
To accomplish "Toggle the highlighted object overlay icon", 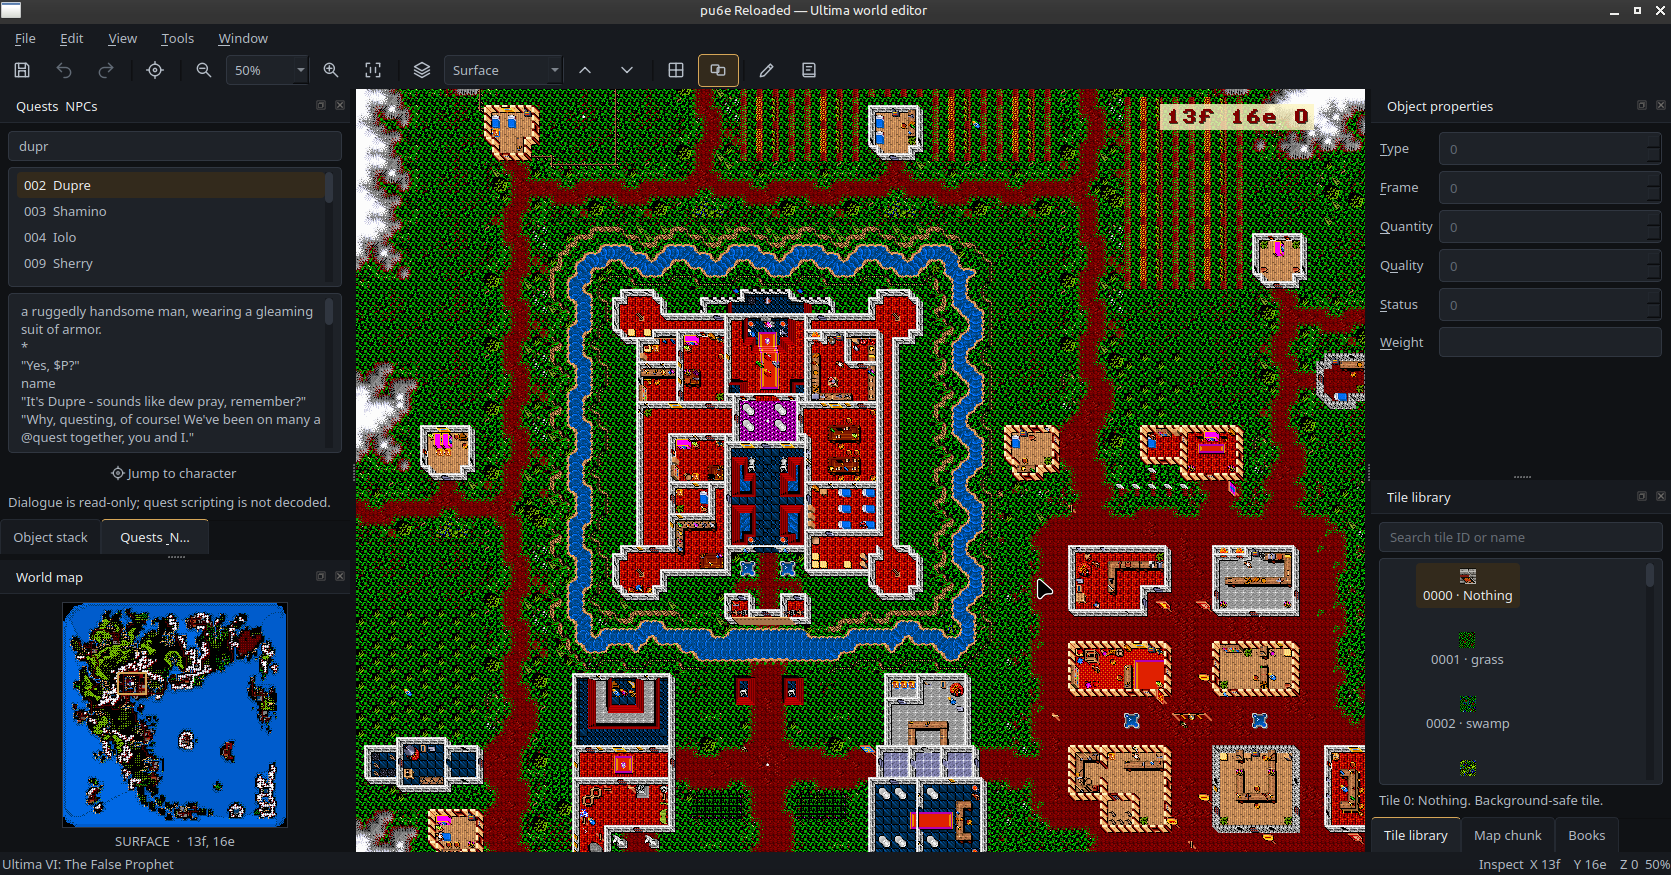I will coord(718,70).
